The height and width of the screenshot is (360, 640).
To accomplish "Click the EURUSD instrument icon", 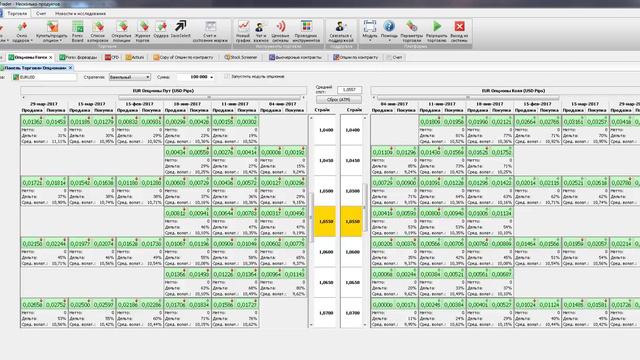I will click(x=16, y=77).
